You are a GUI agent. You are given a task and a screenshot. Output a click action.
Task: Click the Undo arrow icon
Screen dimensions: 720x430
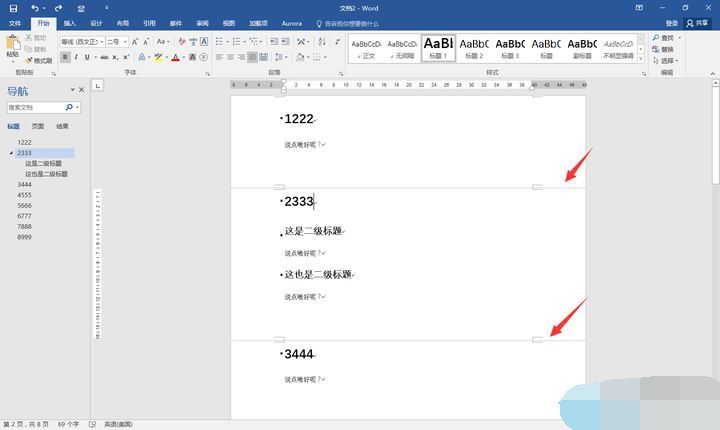tap(34, 8)
